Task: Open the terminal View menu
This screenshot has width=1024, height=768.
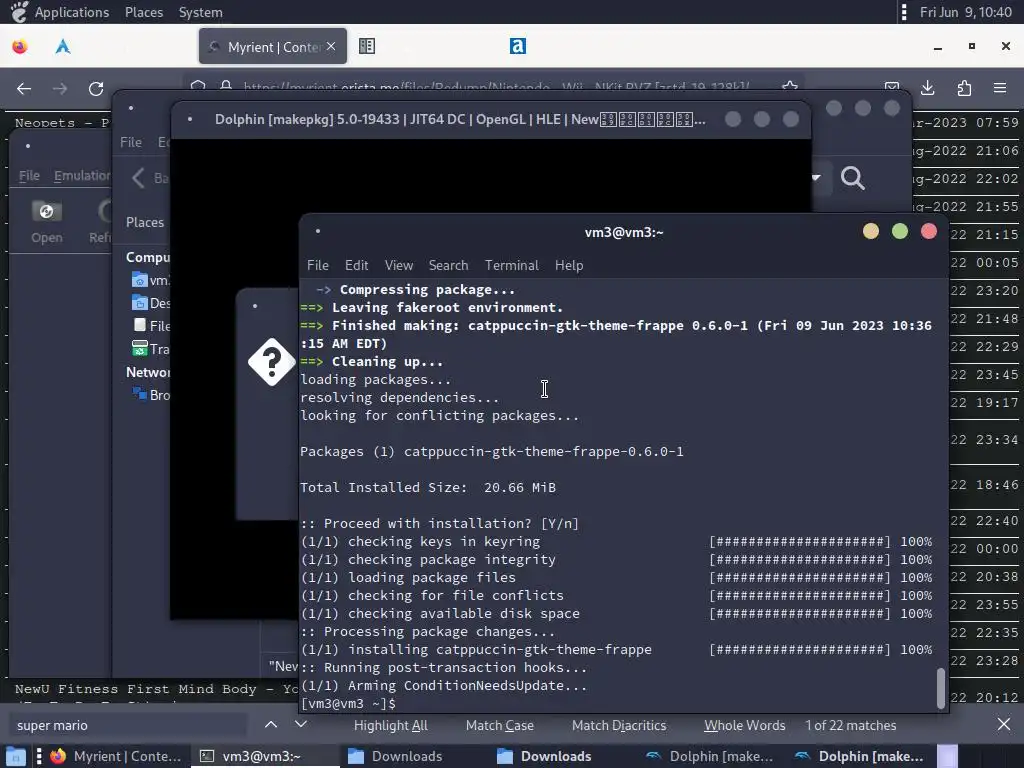Action: (398, 265)
